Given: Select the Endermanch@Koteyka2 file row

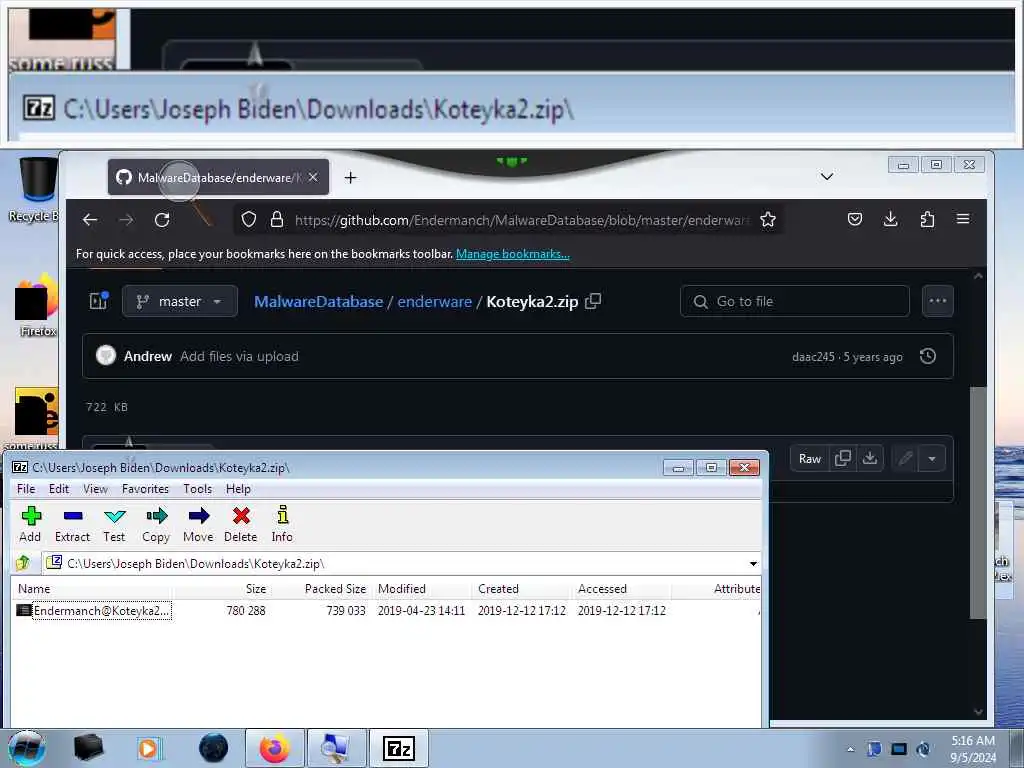Looking at the screenshot, I should [x=385, y=611].
